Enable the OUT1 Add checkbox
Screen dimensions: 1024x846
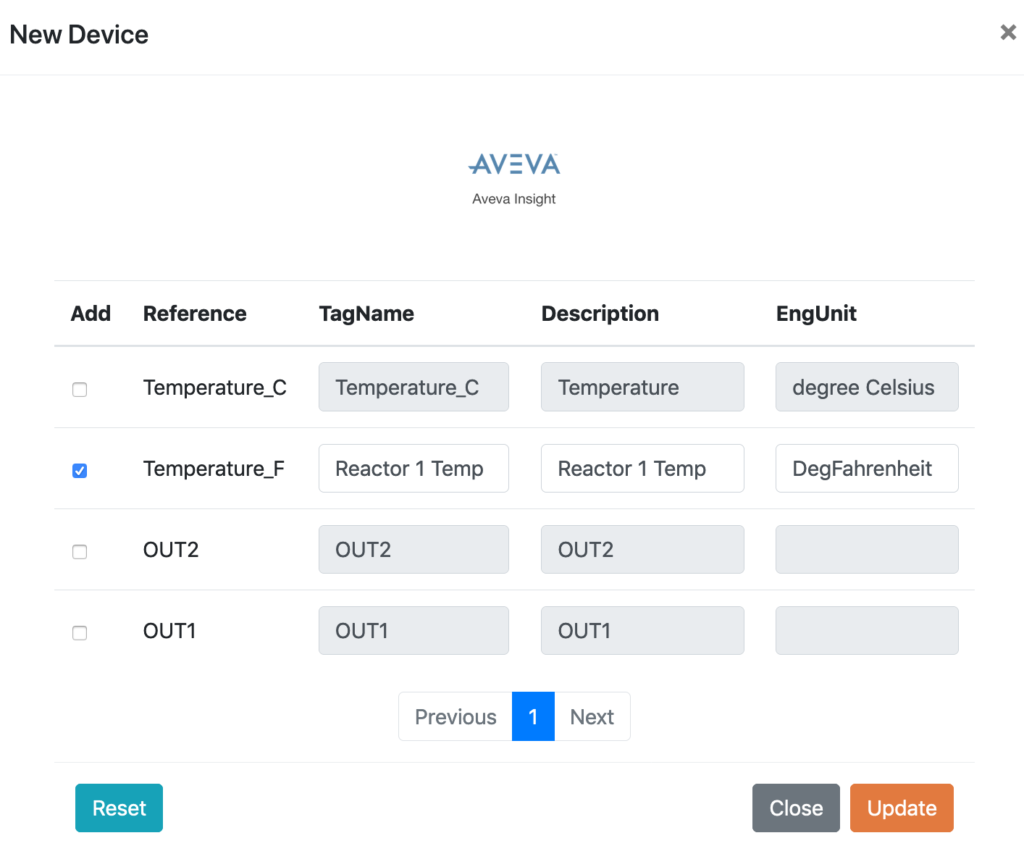coord(80,632)
